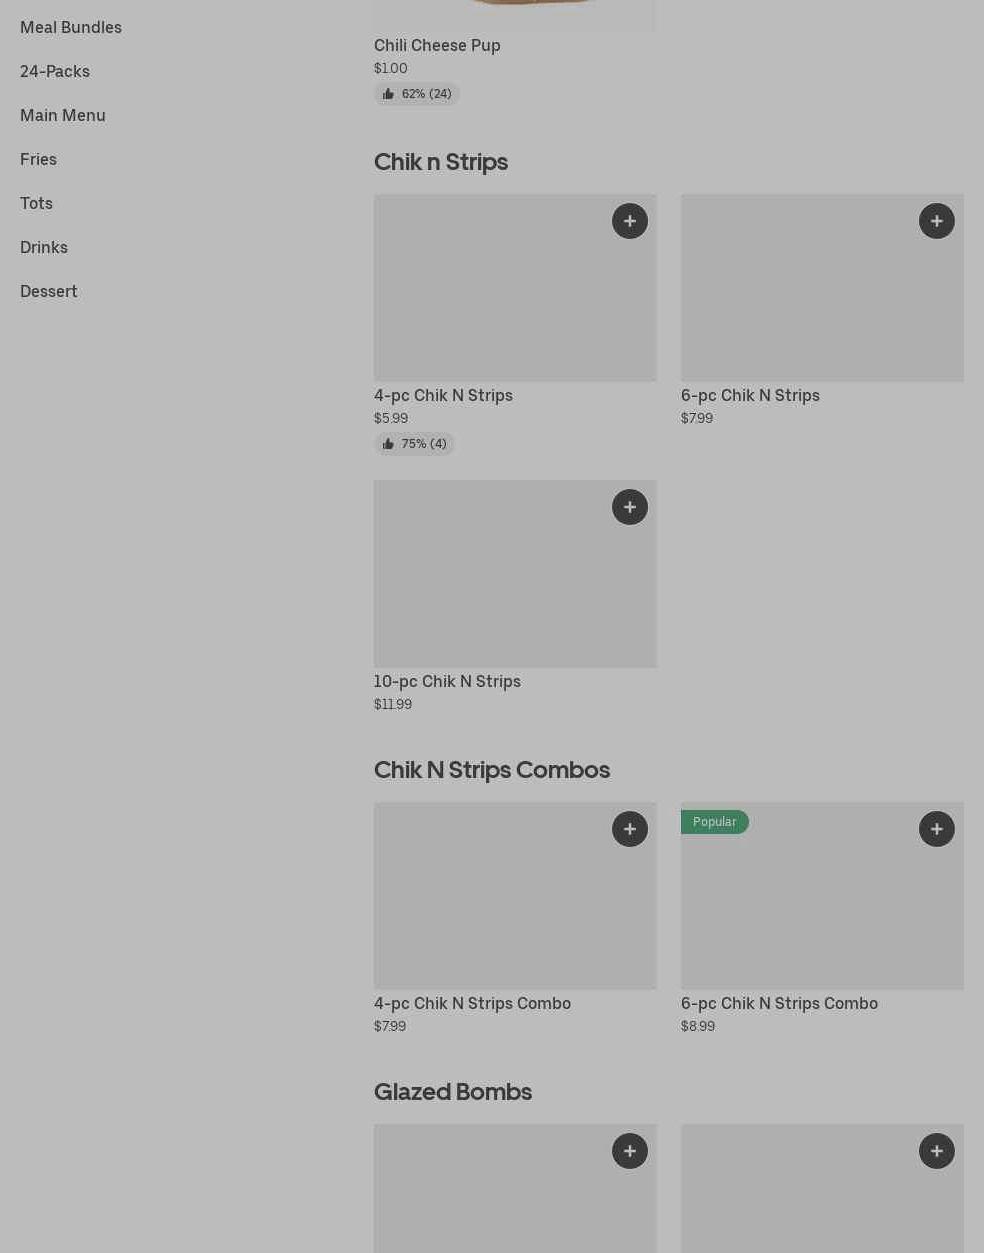The width and height of the screenshot is (984, 1253).
Task: Jump to Meal Bundles category
Action: [71, 27]
